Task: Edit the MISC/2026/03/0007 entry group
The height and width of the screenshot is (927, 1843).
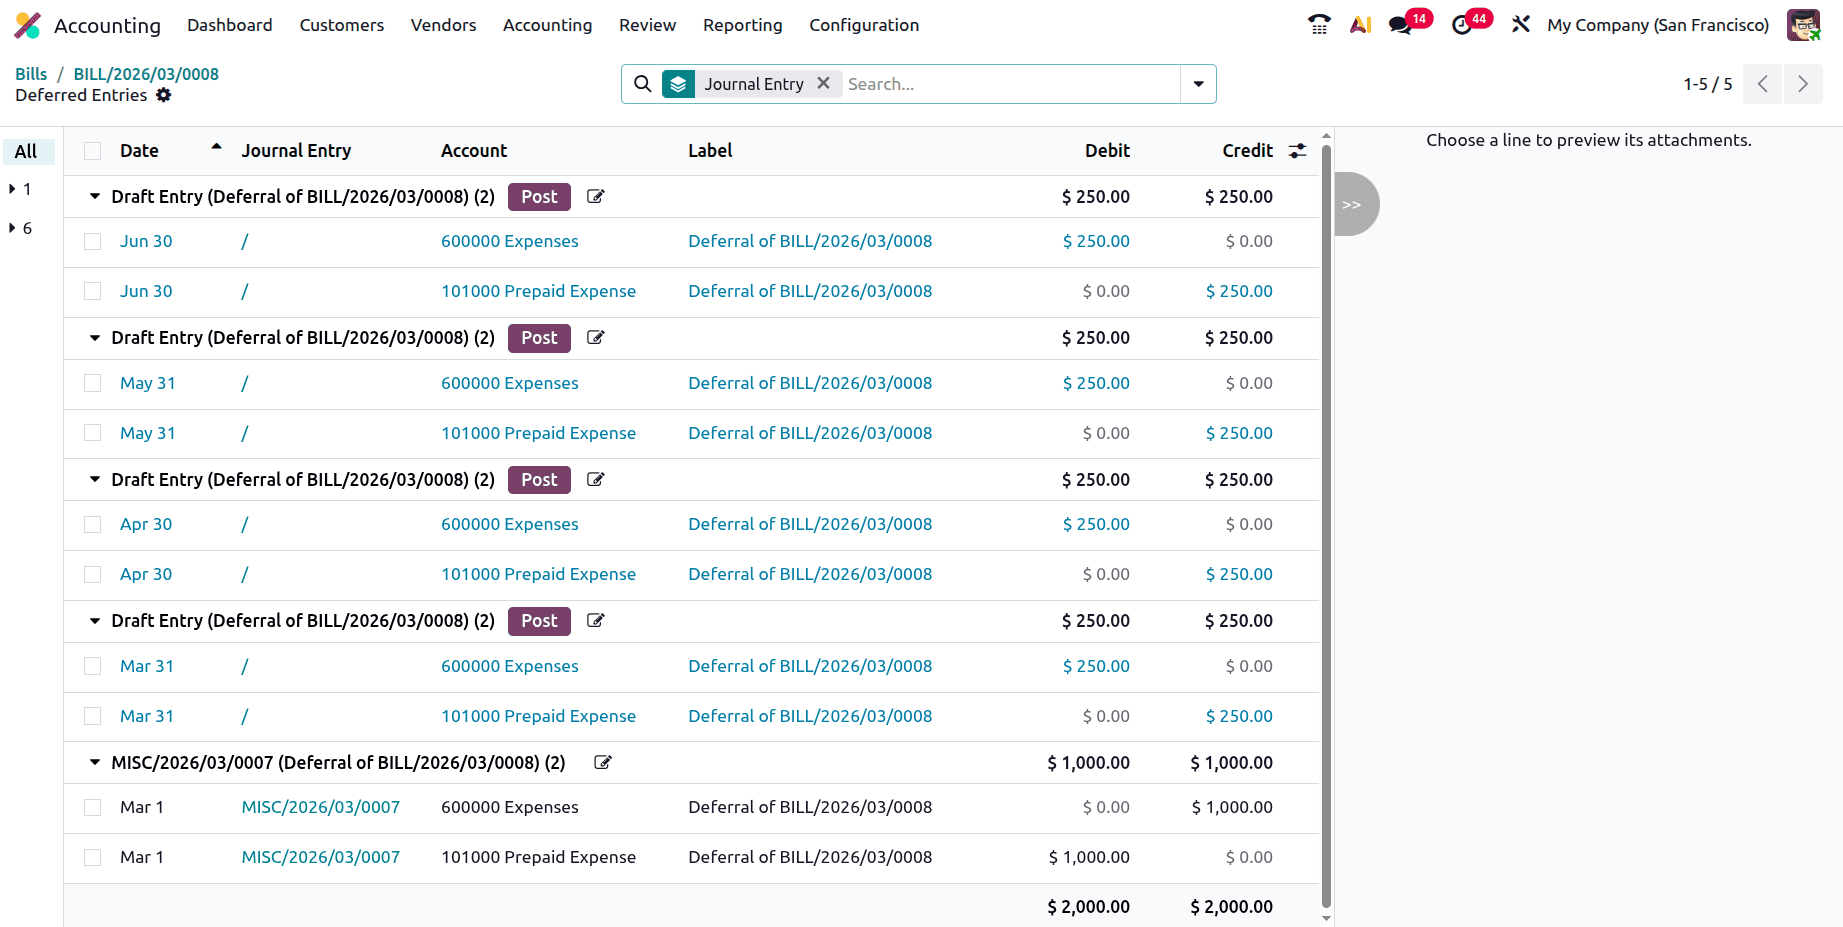Action: 602,763
